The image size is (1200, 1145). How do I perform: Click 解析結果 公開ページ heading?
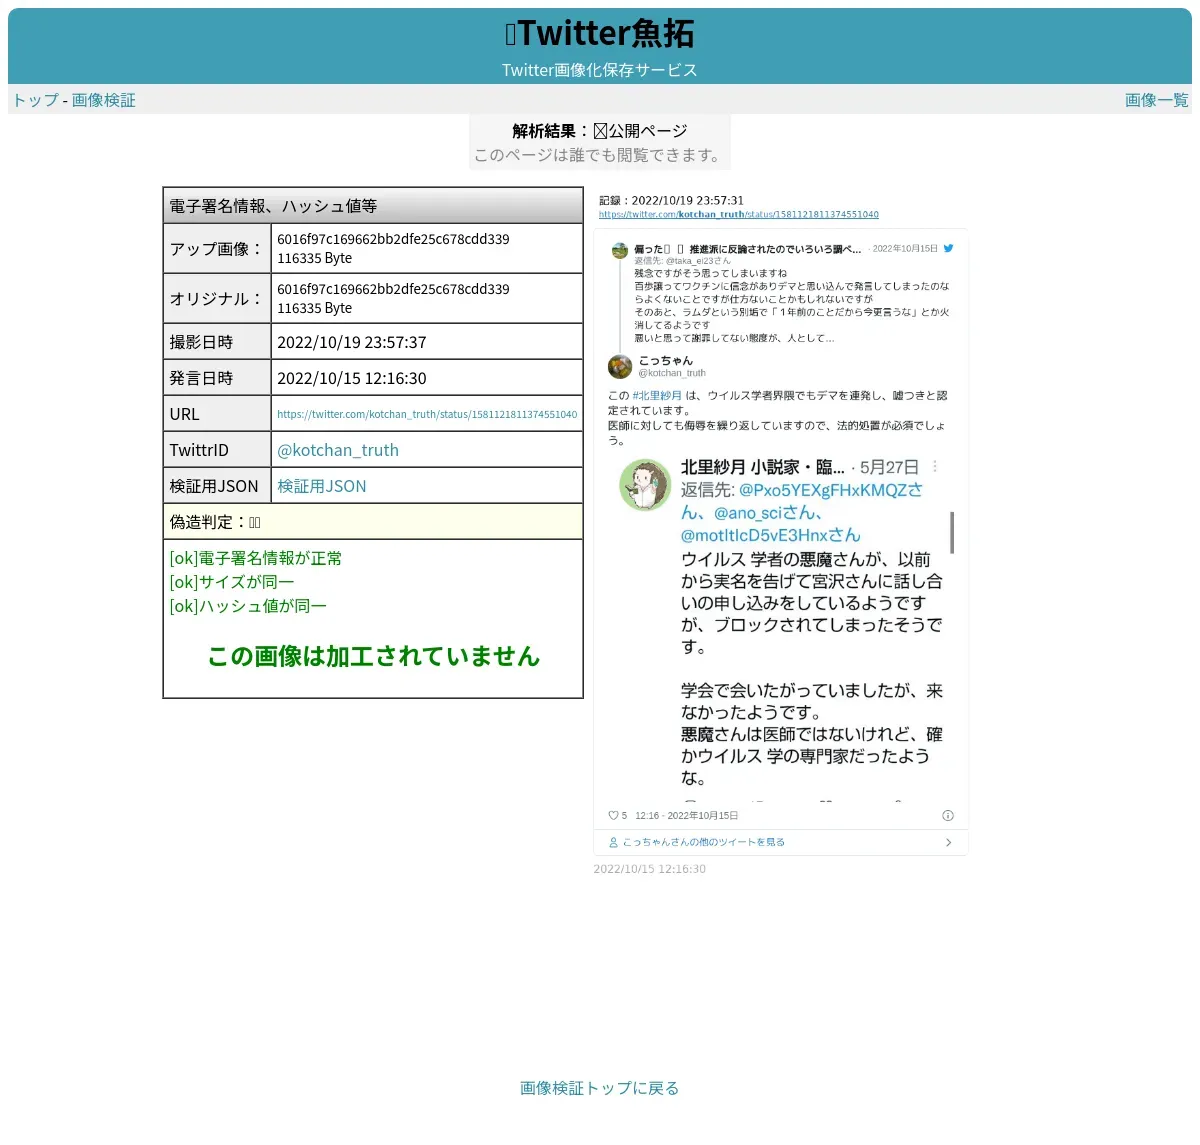(x=600, y=131)
